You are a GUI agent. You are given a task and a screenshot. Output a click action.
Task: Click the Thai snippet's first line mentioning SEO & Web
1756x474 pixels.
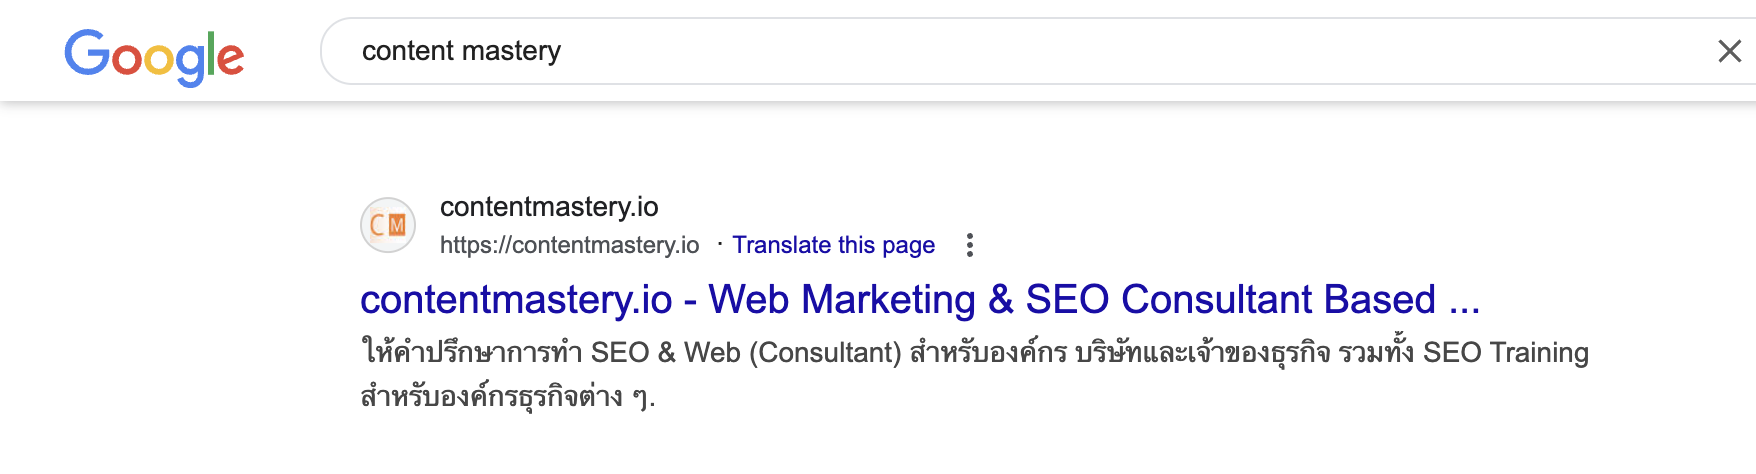pyautogui.click(x=974, y=352)
